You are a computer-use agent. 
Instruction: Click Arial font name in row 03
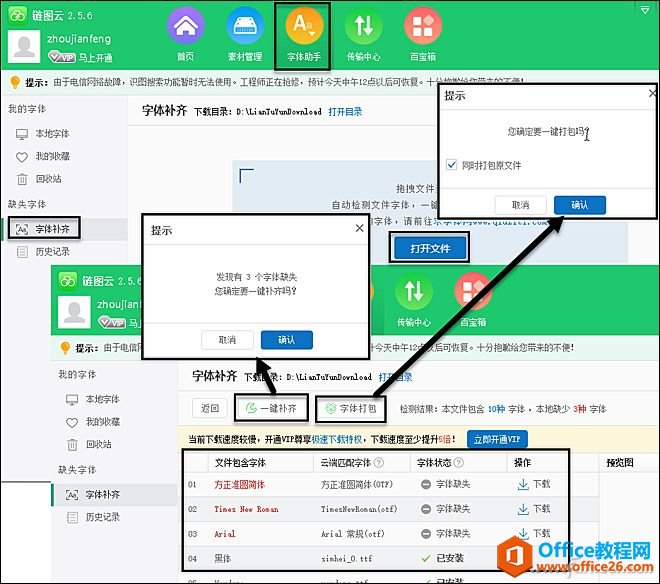225,534
